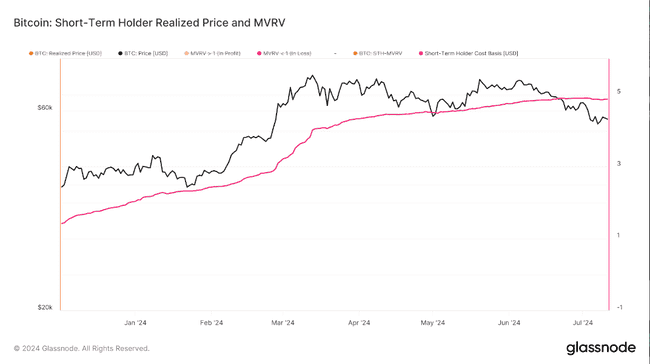Image resolution: width=650 pixels, height=364 pixels.
Task: Select the Jan '24 axis label
Action: (136, 323)
